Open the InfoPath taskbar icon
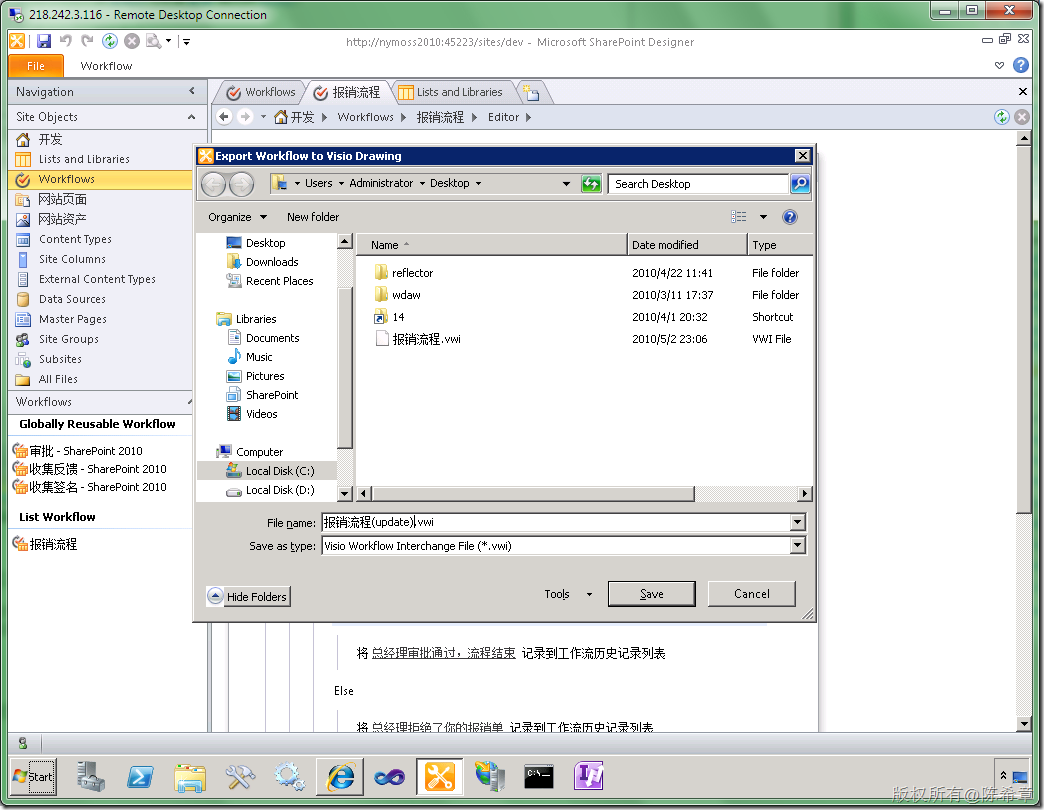Viewport: 1044px width, 810px height. [589, 777]
